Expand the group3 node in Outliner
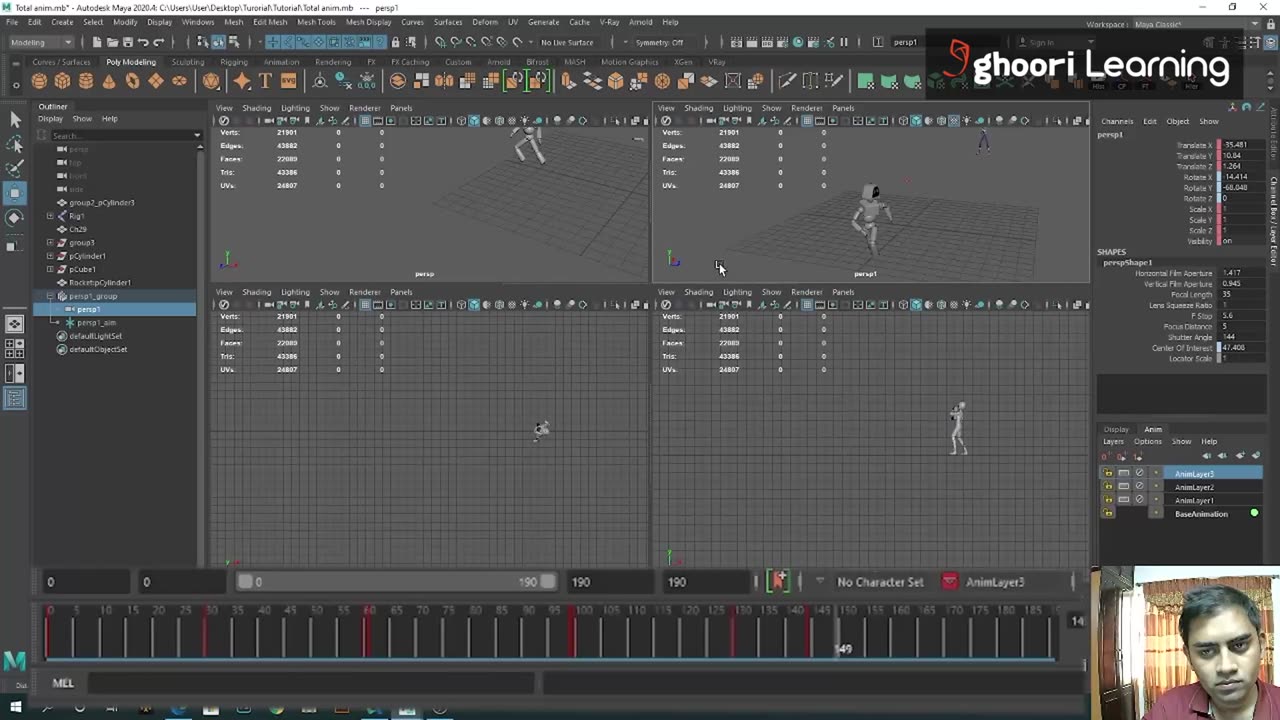1280x720 pixels. point(50,242)
